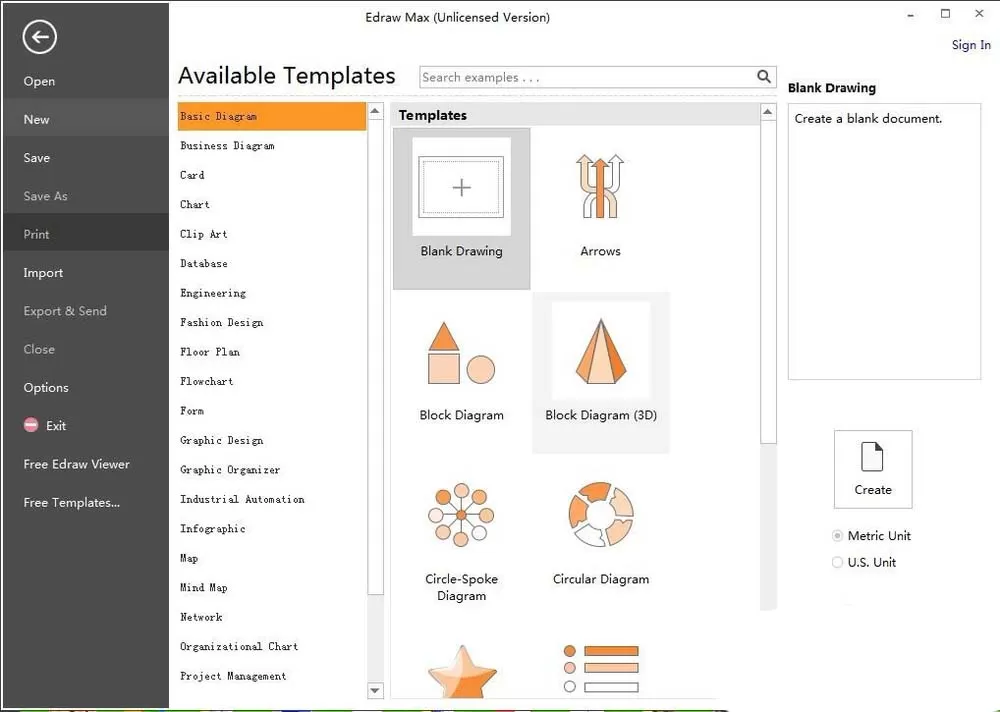Choose the Arrows template icon

599,186
